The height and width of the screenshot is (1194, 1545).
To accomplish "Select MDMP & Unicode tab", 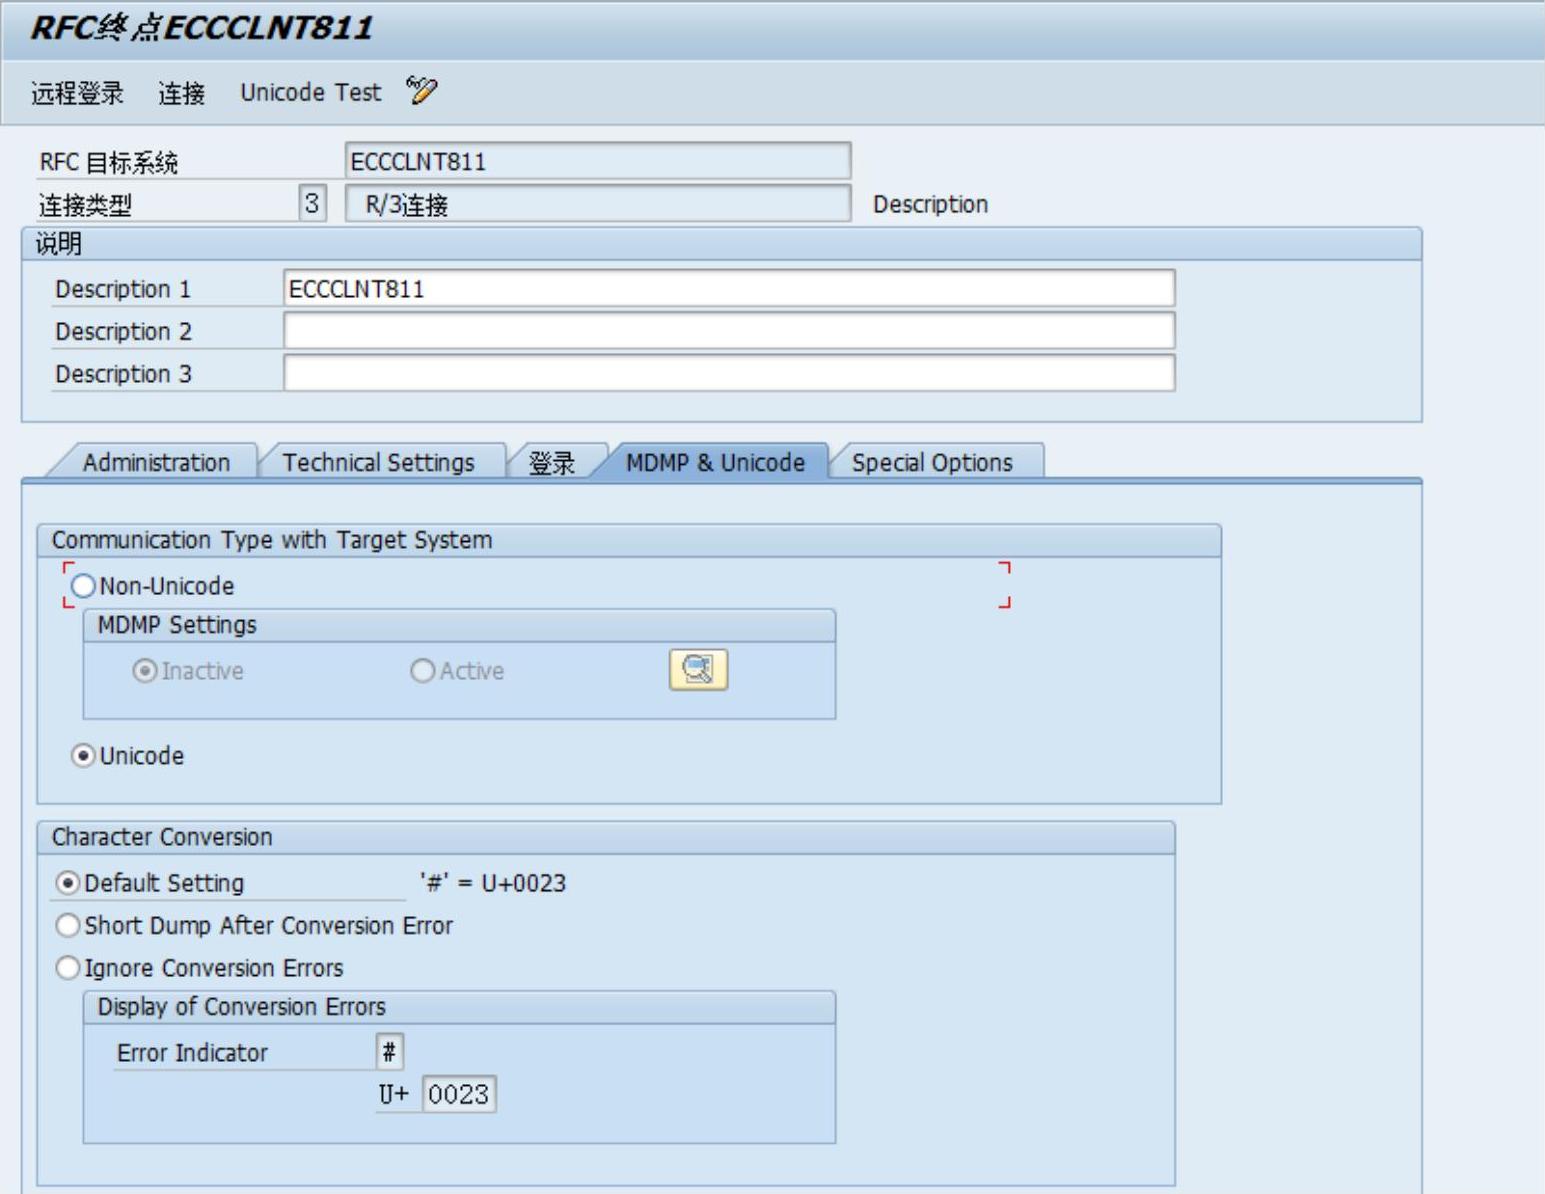I will click(x=715, y=462).
